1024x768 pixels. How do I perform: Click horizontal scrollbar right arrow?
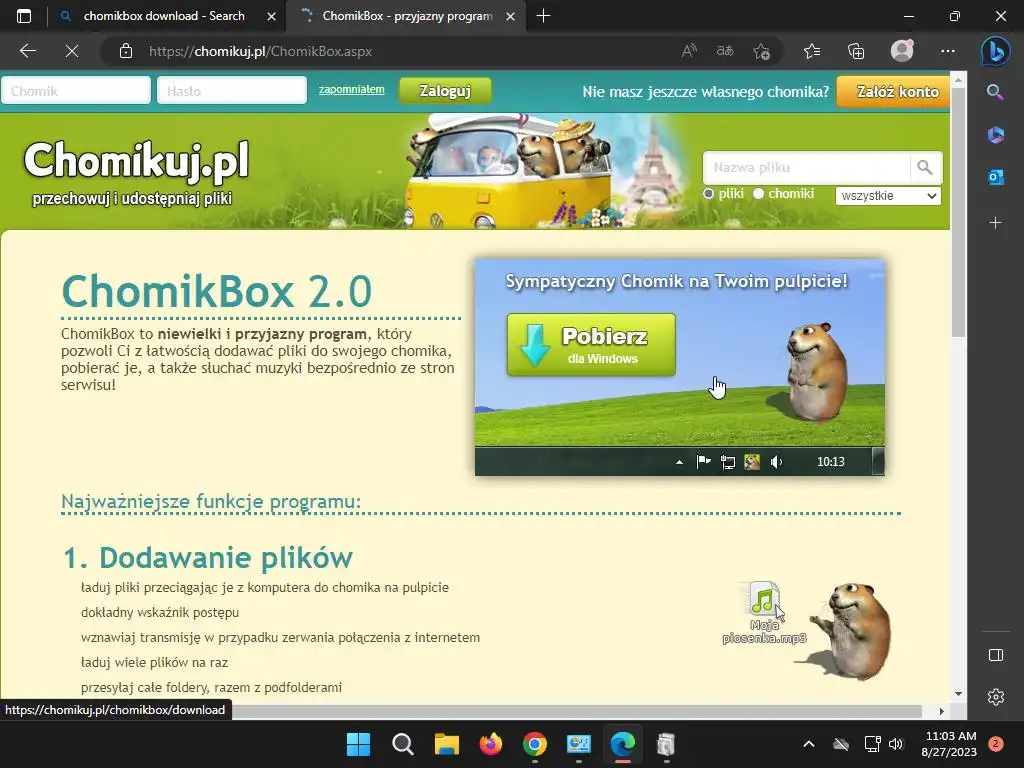pos(941,711)
